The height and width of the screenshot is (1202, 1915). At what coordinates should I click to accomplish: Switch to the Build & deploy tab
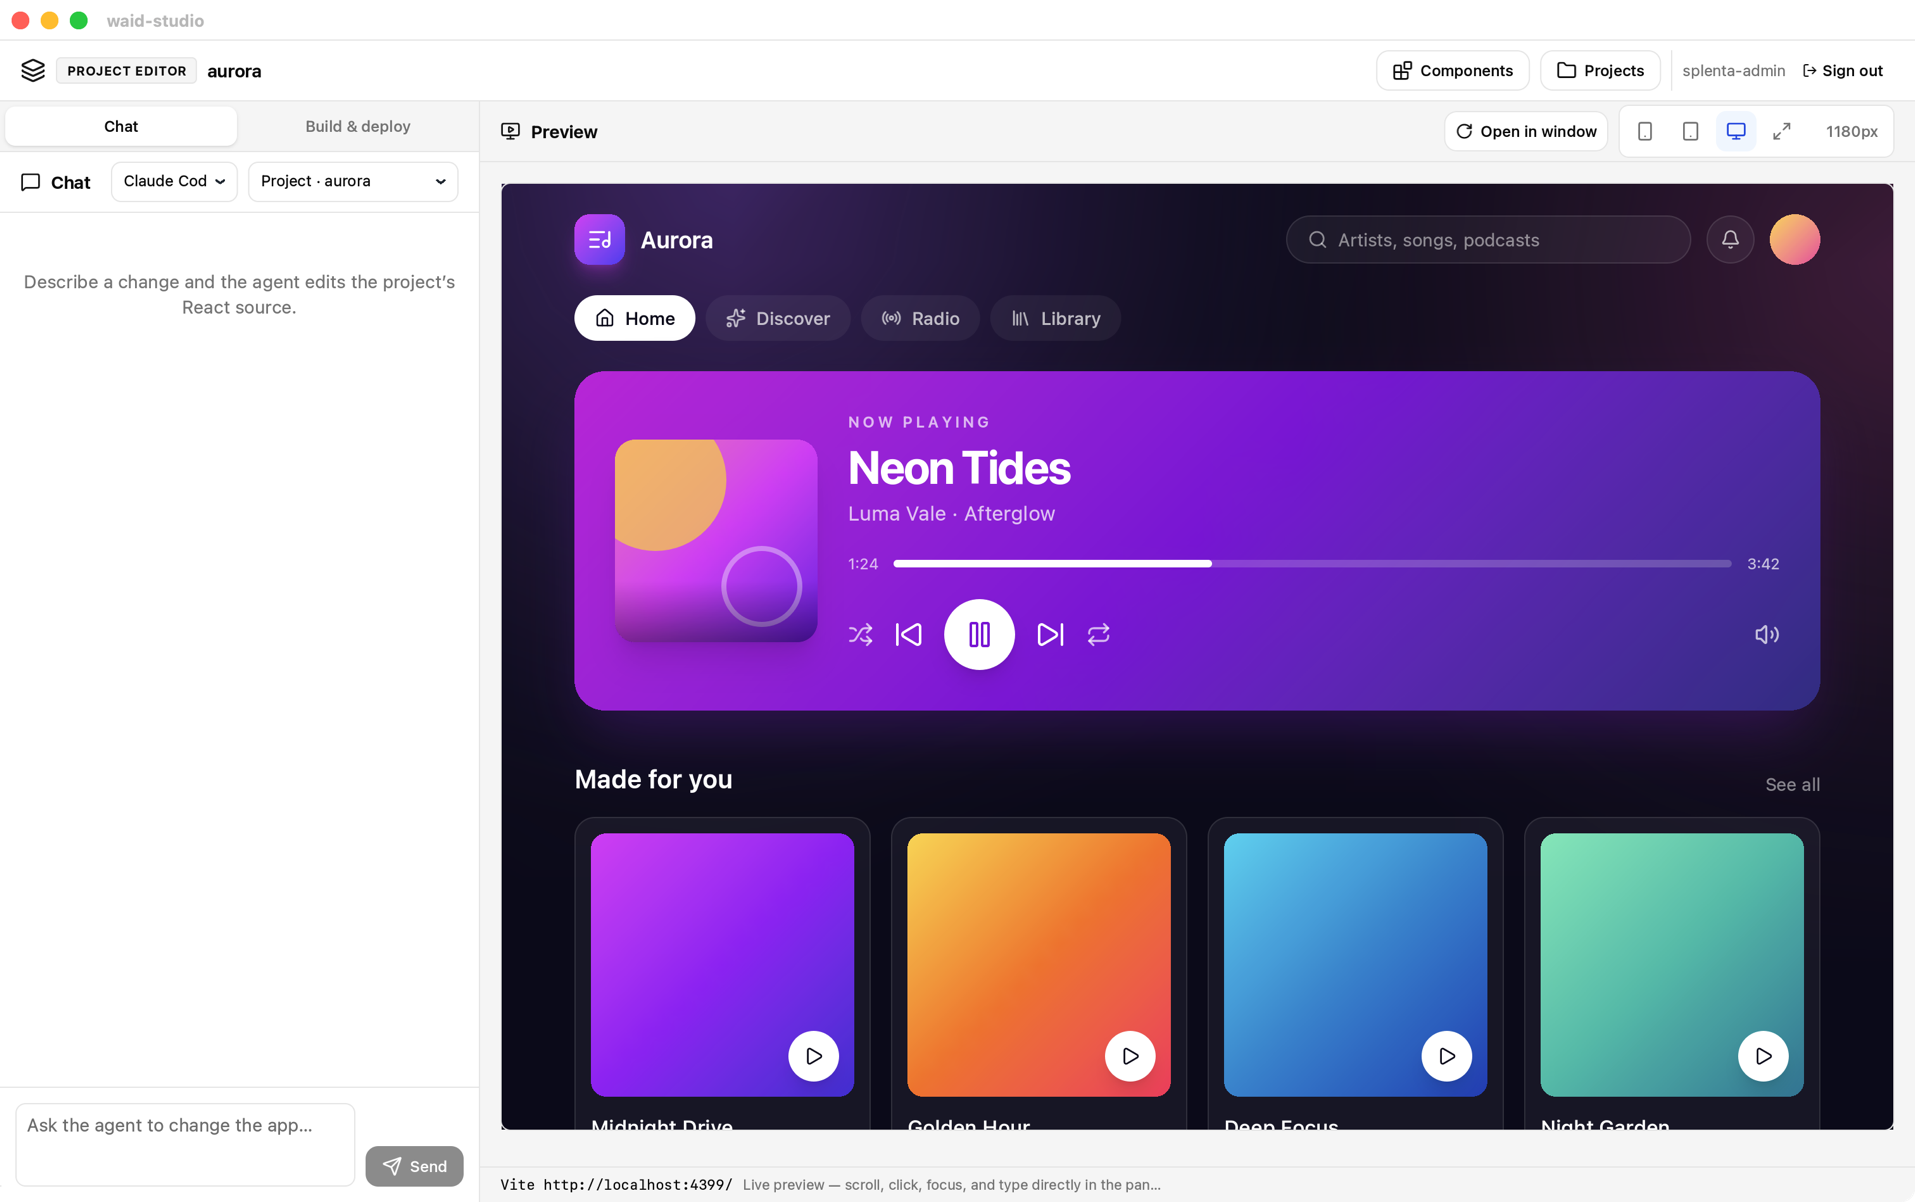tap(358, 126)
